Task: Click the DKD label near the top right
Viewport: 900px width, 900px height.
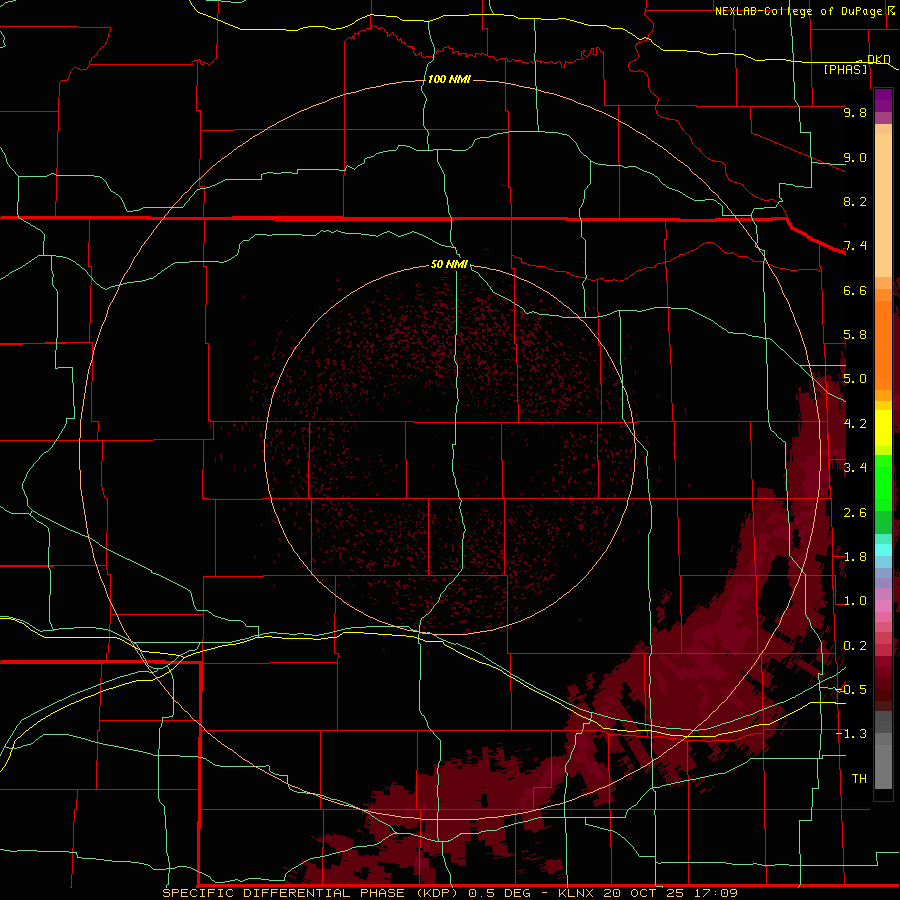Action: (879, 60)
